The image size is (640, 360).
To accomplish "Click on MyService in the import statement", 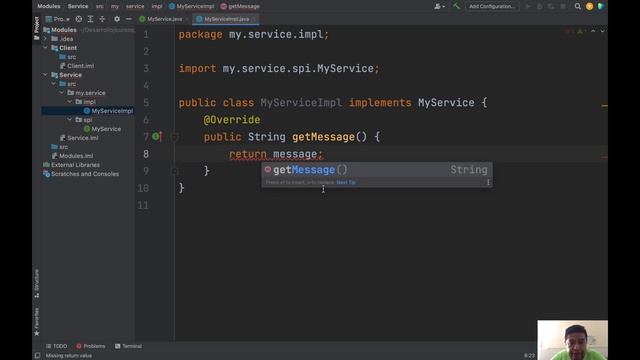I will [345, 69].
